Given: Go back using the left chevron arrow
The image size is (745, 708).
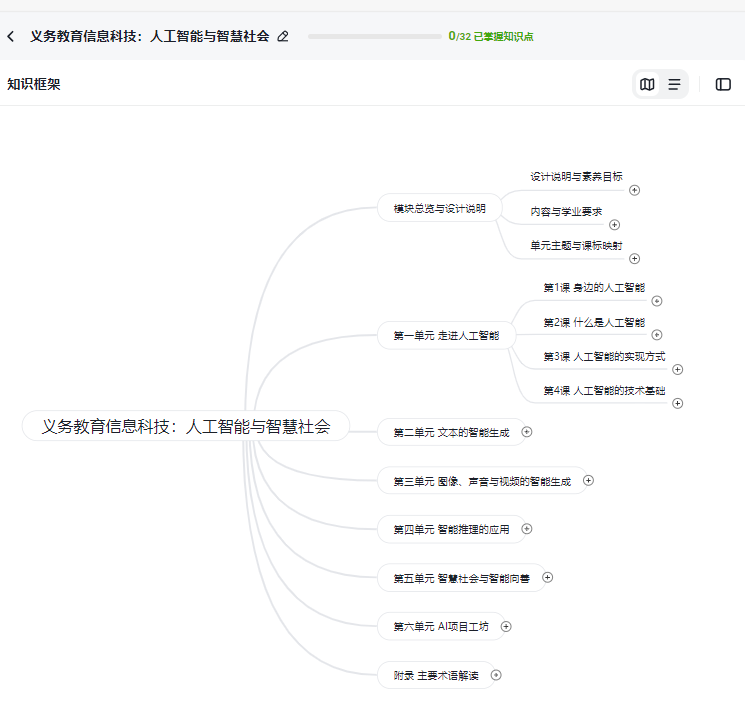Looking at the screenshot, I should tap(11, 36).
